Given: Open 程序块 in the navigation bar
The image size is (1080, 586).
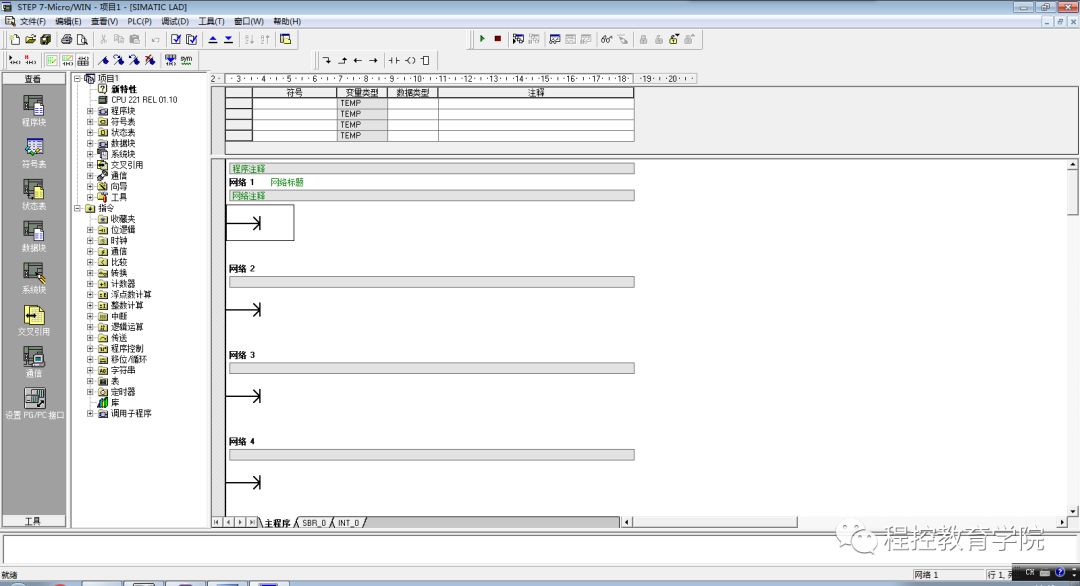Looking at the screenshot, I should [x=34, y=110].
